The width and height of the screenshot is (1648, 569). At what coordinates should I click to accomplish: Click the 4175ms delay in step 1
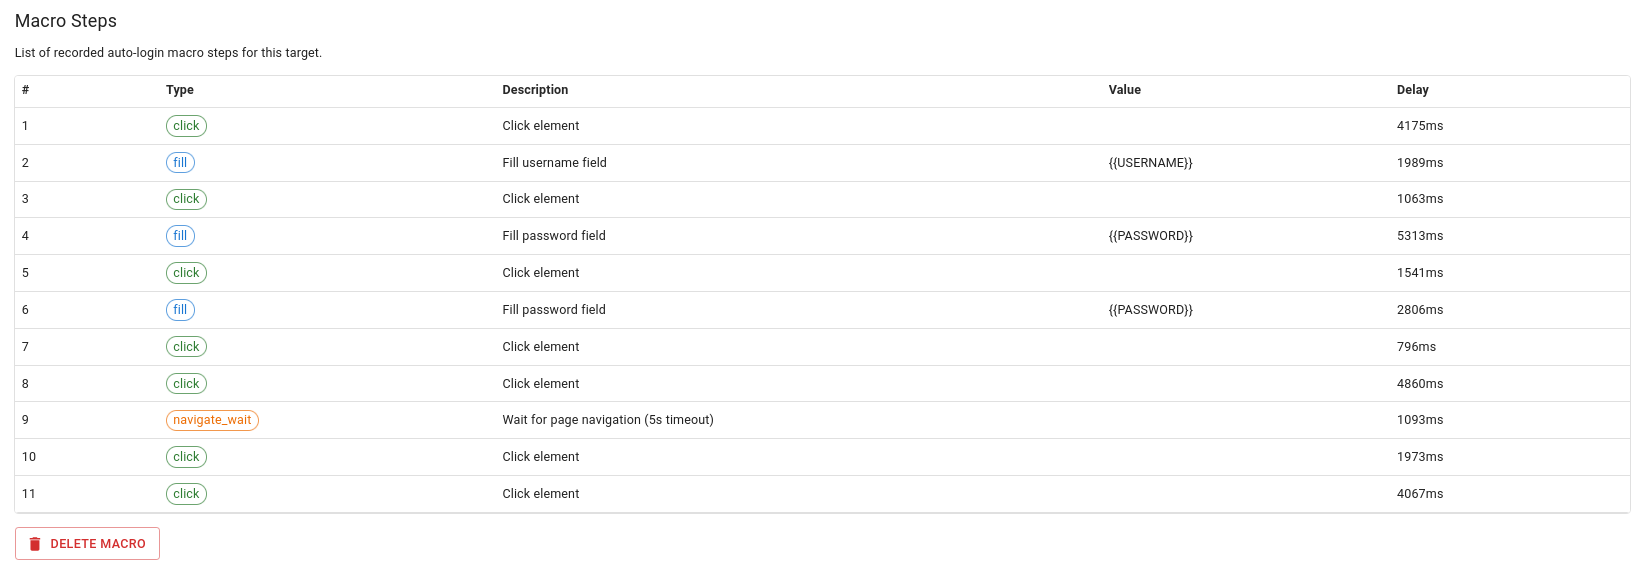point(1419,126)
